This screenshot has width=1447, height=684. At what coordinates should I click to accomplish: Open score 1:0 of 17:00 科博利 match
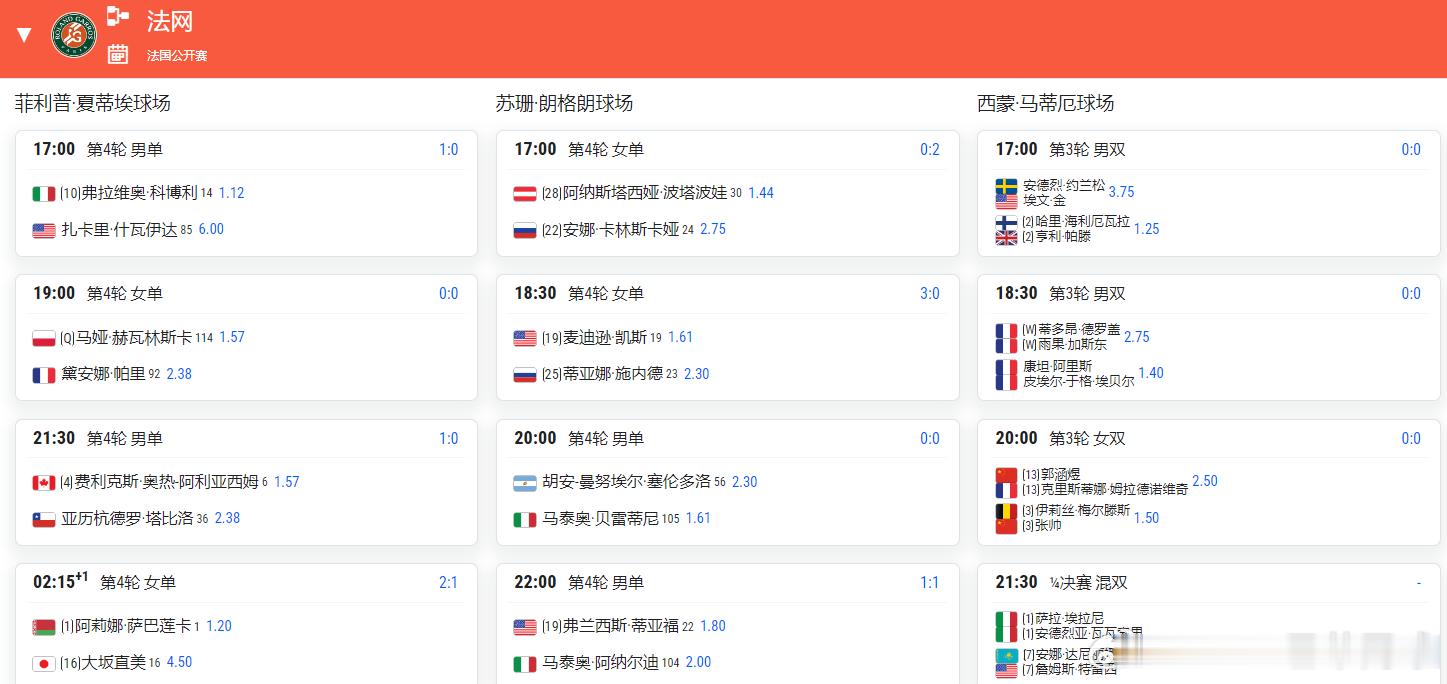coord(448,150)
